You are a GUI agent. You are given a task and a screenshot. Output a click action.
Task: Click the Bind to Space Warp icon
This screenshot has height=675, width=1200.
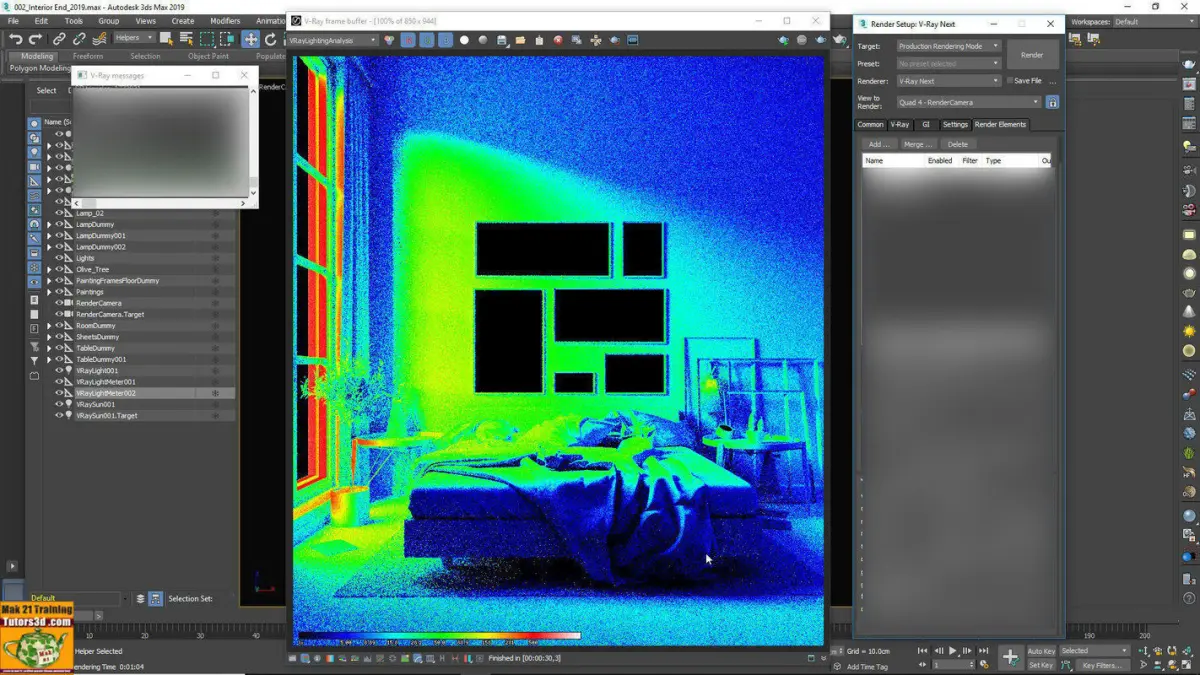pyautogui.click(x=99, y=39)
